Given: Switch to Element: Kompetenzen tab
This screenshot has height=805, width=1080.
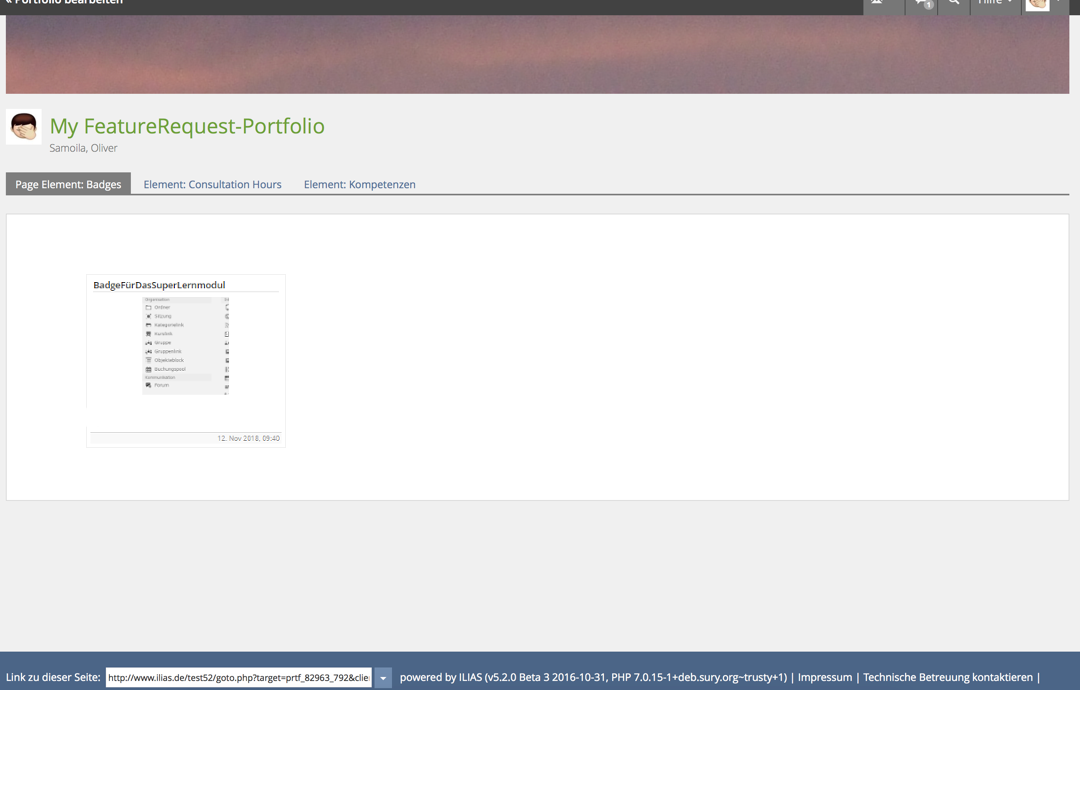Looking at the screenshot, I should (x=360, y=184).
